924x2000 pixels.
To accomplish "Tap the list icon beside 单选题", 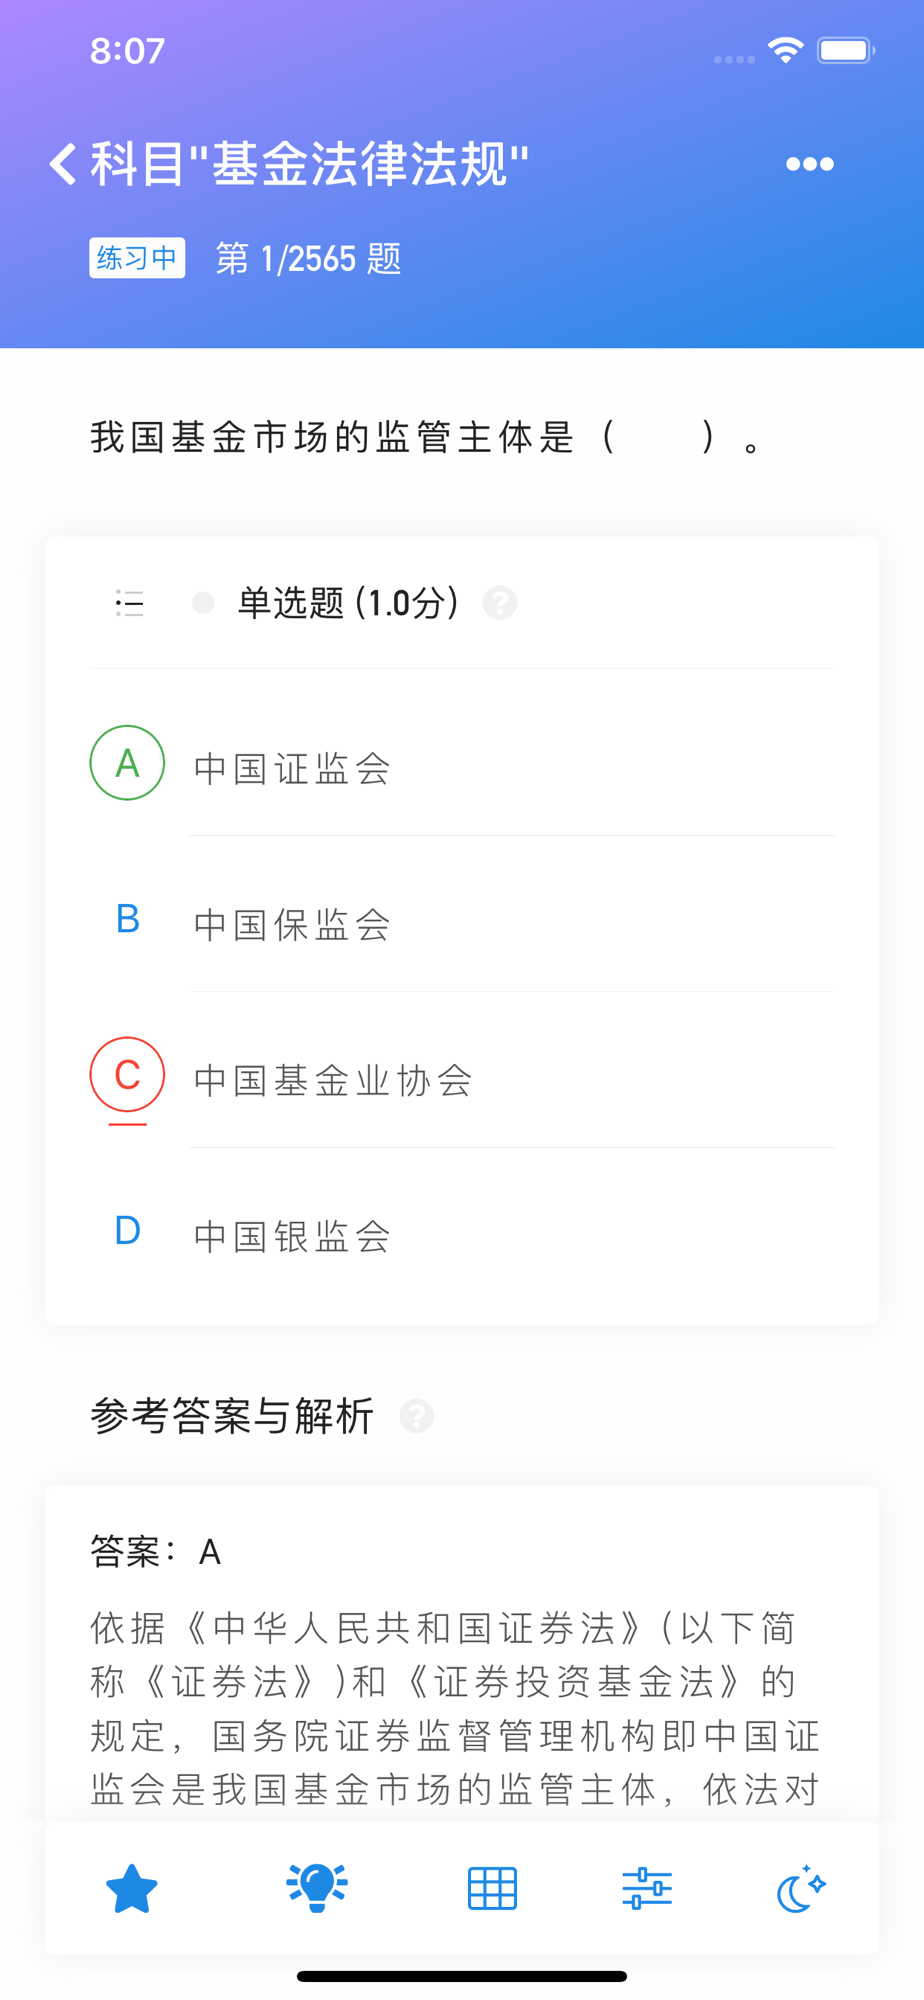I will click(x=129, y=603).
